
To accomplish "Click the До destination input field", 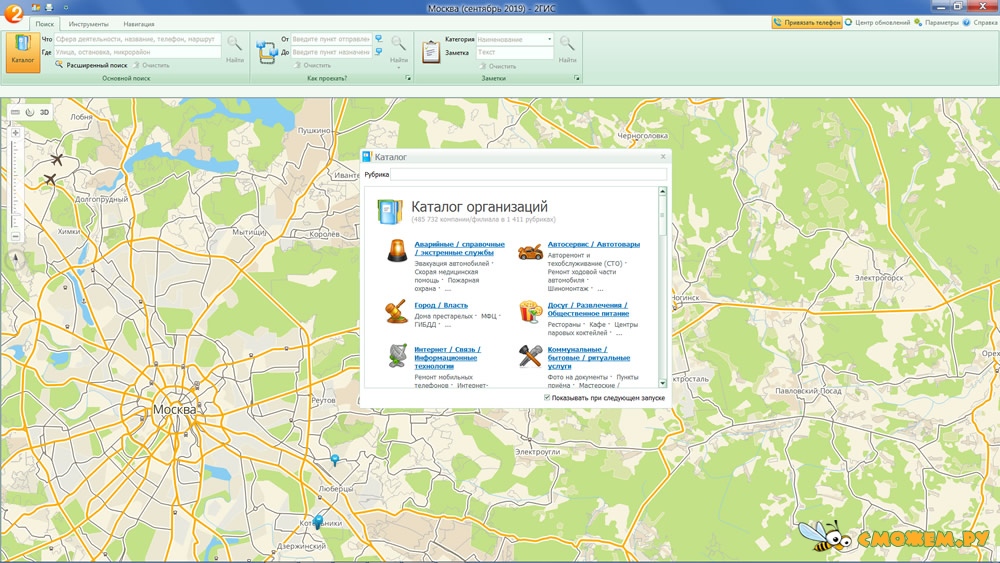I will [x=331, y=52].
